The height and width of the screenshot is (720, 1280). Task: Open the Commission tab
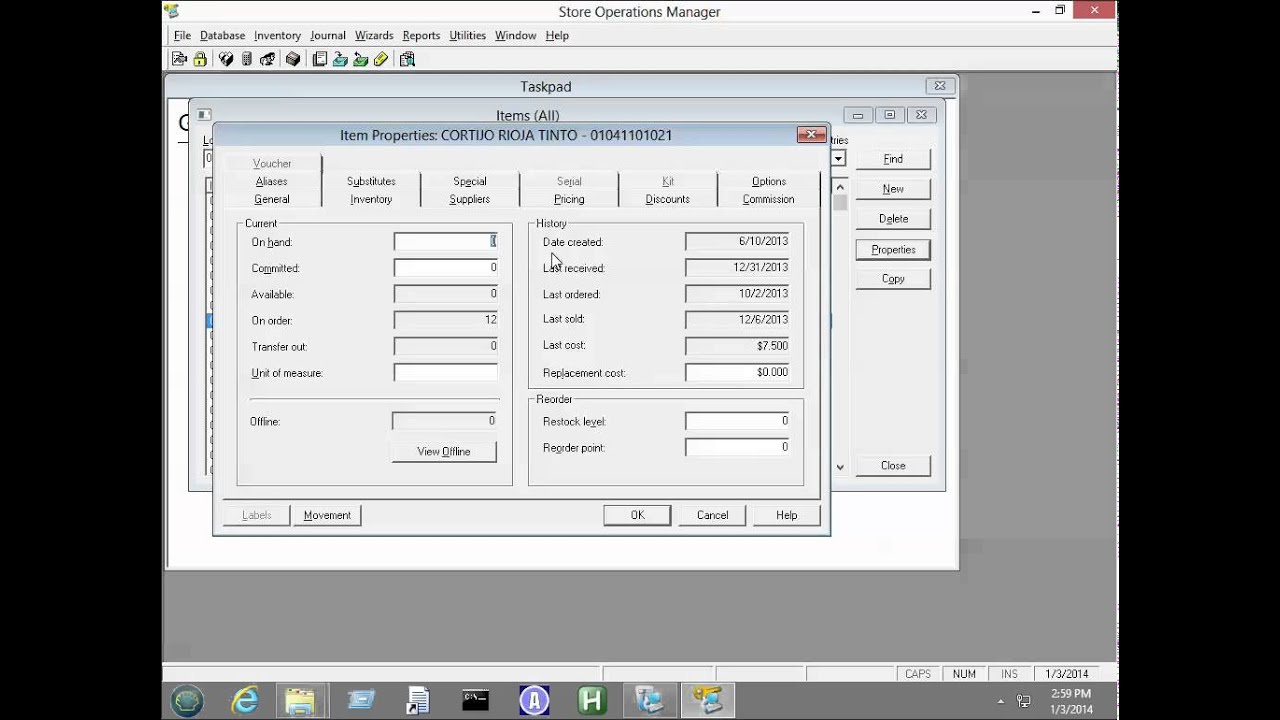click(x=768, y=199)
